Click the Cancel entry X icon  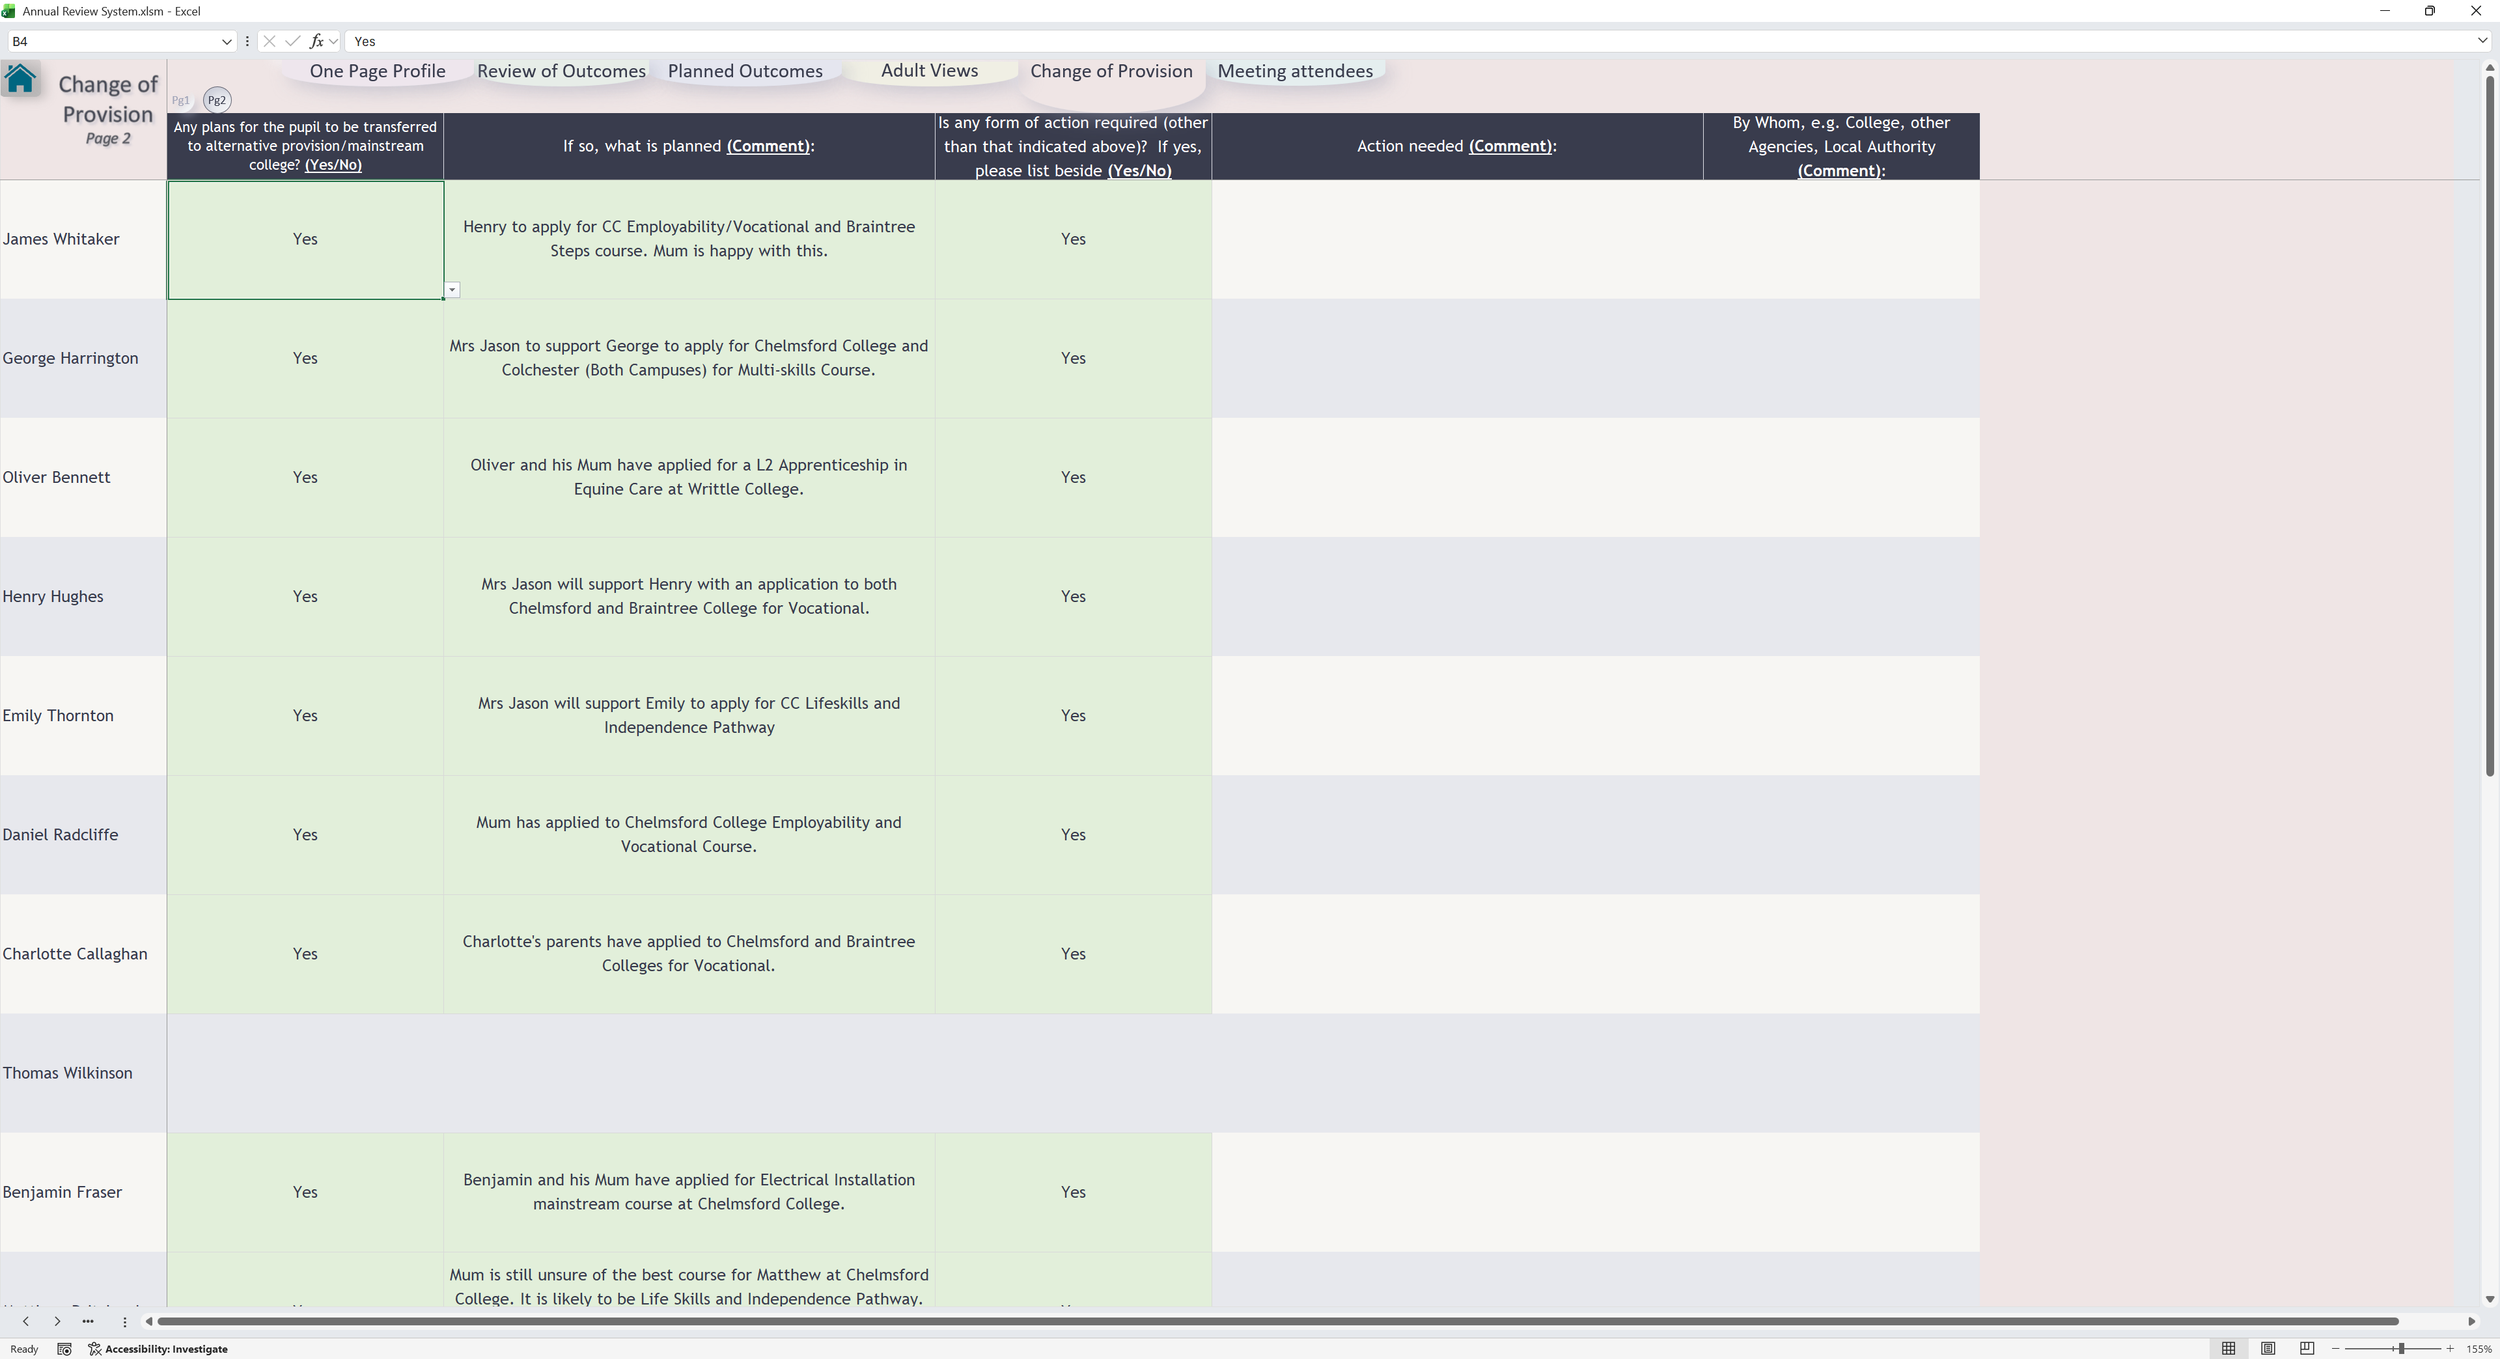(269, 41)
